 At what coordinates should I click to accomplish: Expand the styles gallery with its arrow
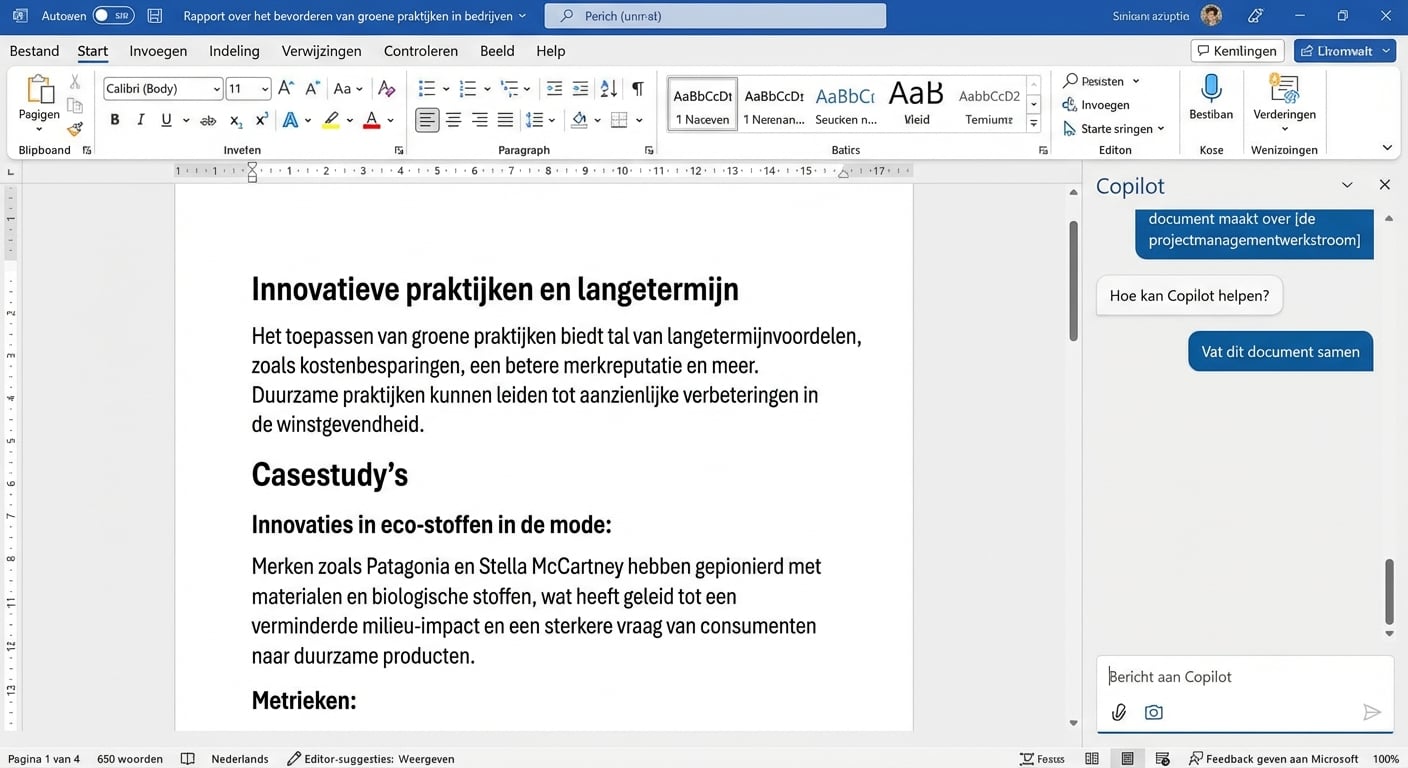click(1033, 122)
